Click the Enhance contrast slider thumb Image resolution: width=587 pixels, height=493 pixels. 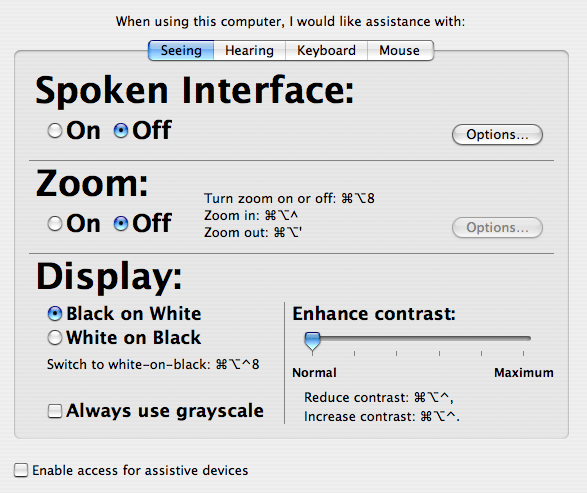click(312, 341)
